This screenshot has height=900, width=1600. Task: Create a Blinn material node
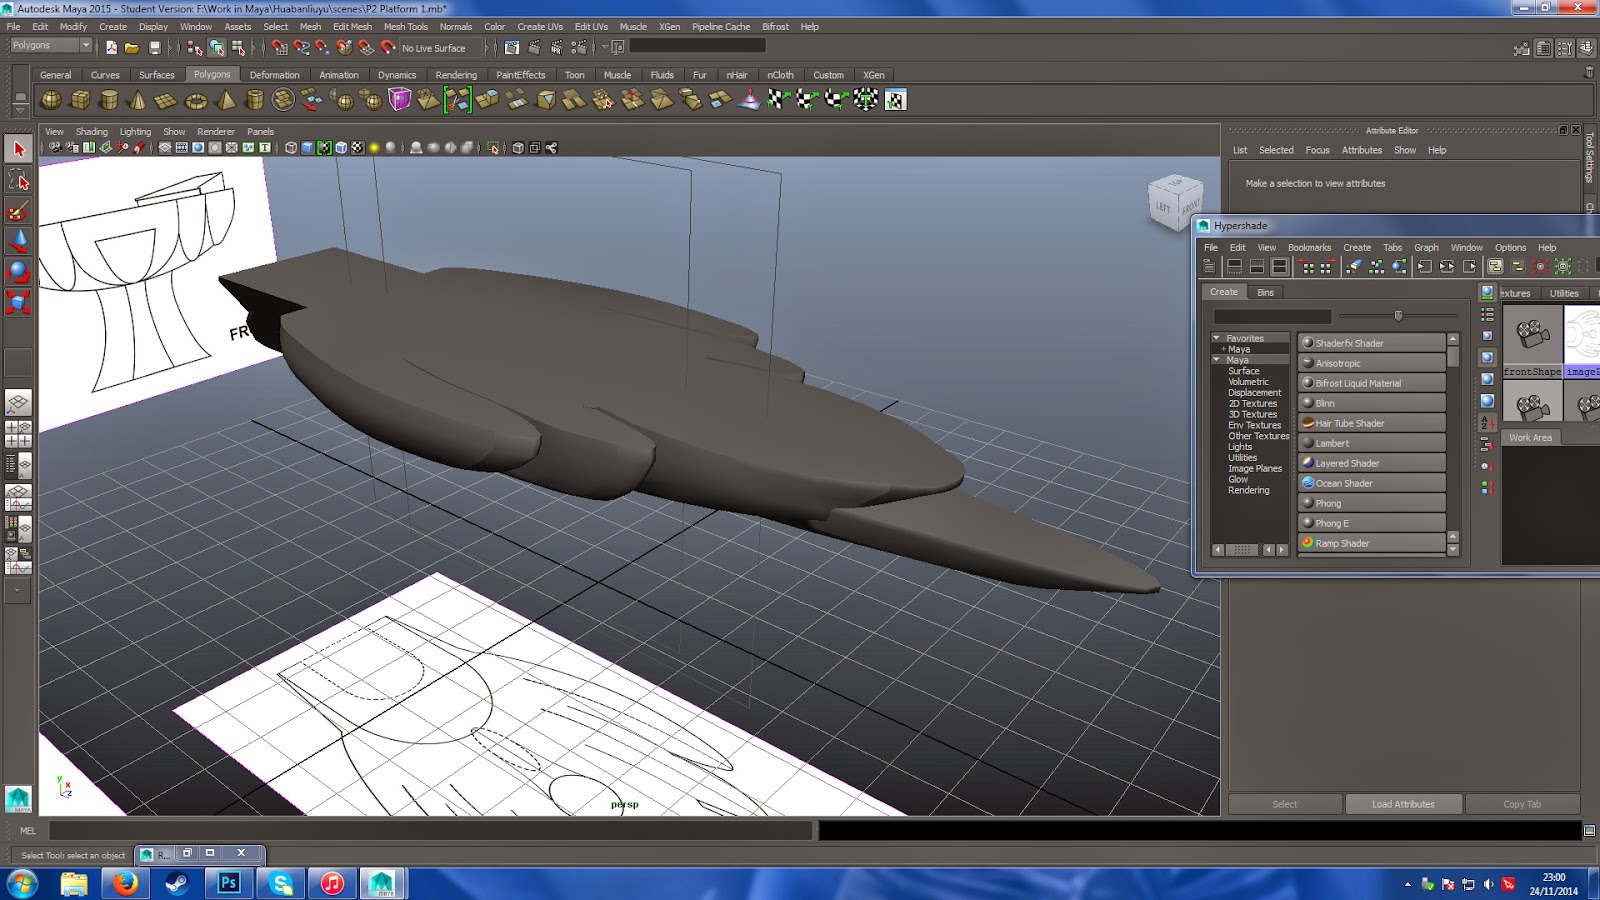coord(1372,403)
